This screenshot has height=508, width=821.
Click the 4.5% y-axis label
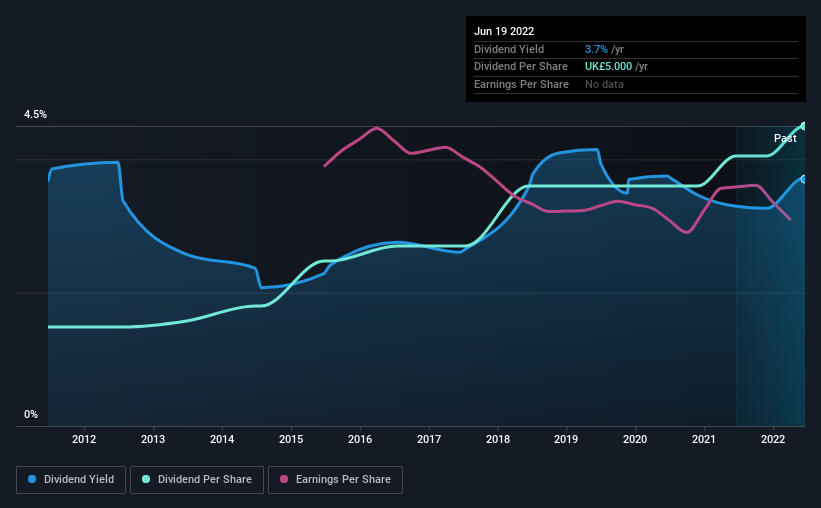click(35, 115)
